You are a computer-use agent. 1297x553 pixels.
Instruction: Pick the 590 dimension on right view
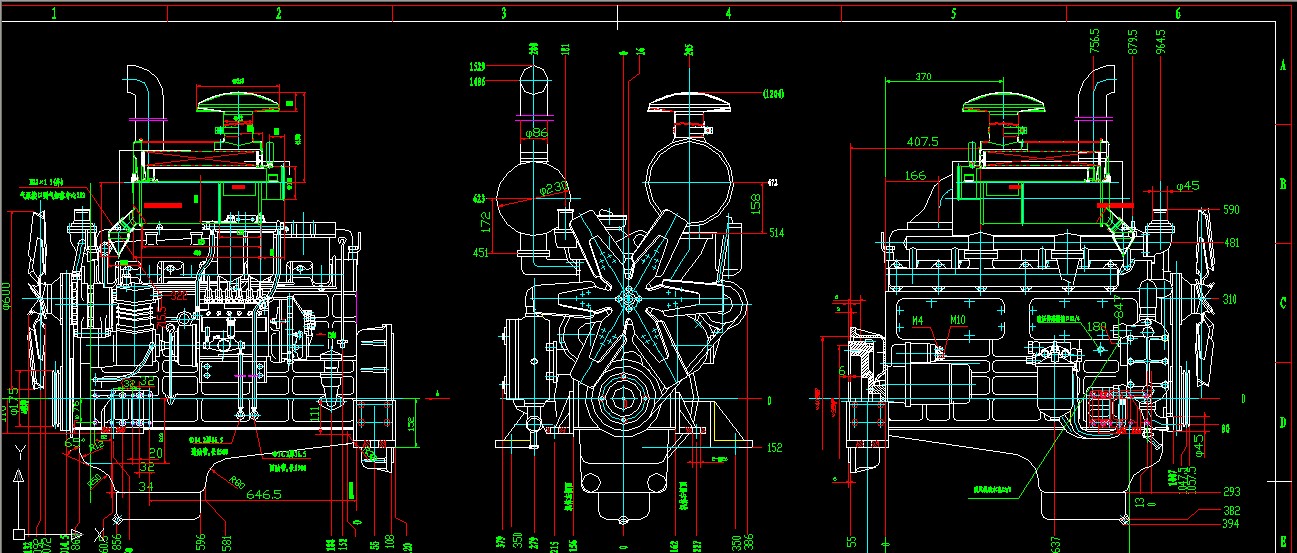pos(1231,210)
